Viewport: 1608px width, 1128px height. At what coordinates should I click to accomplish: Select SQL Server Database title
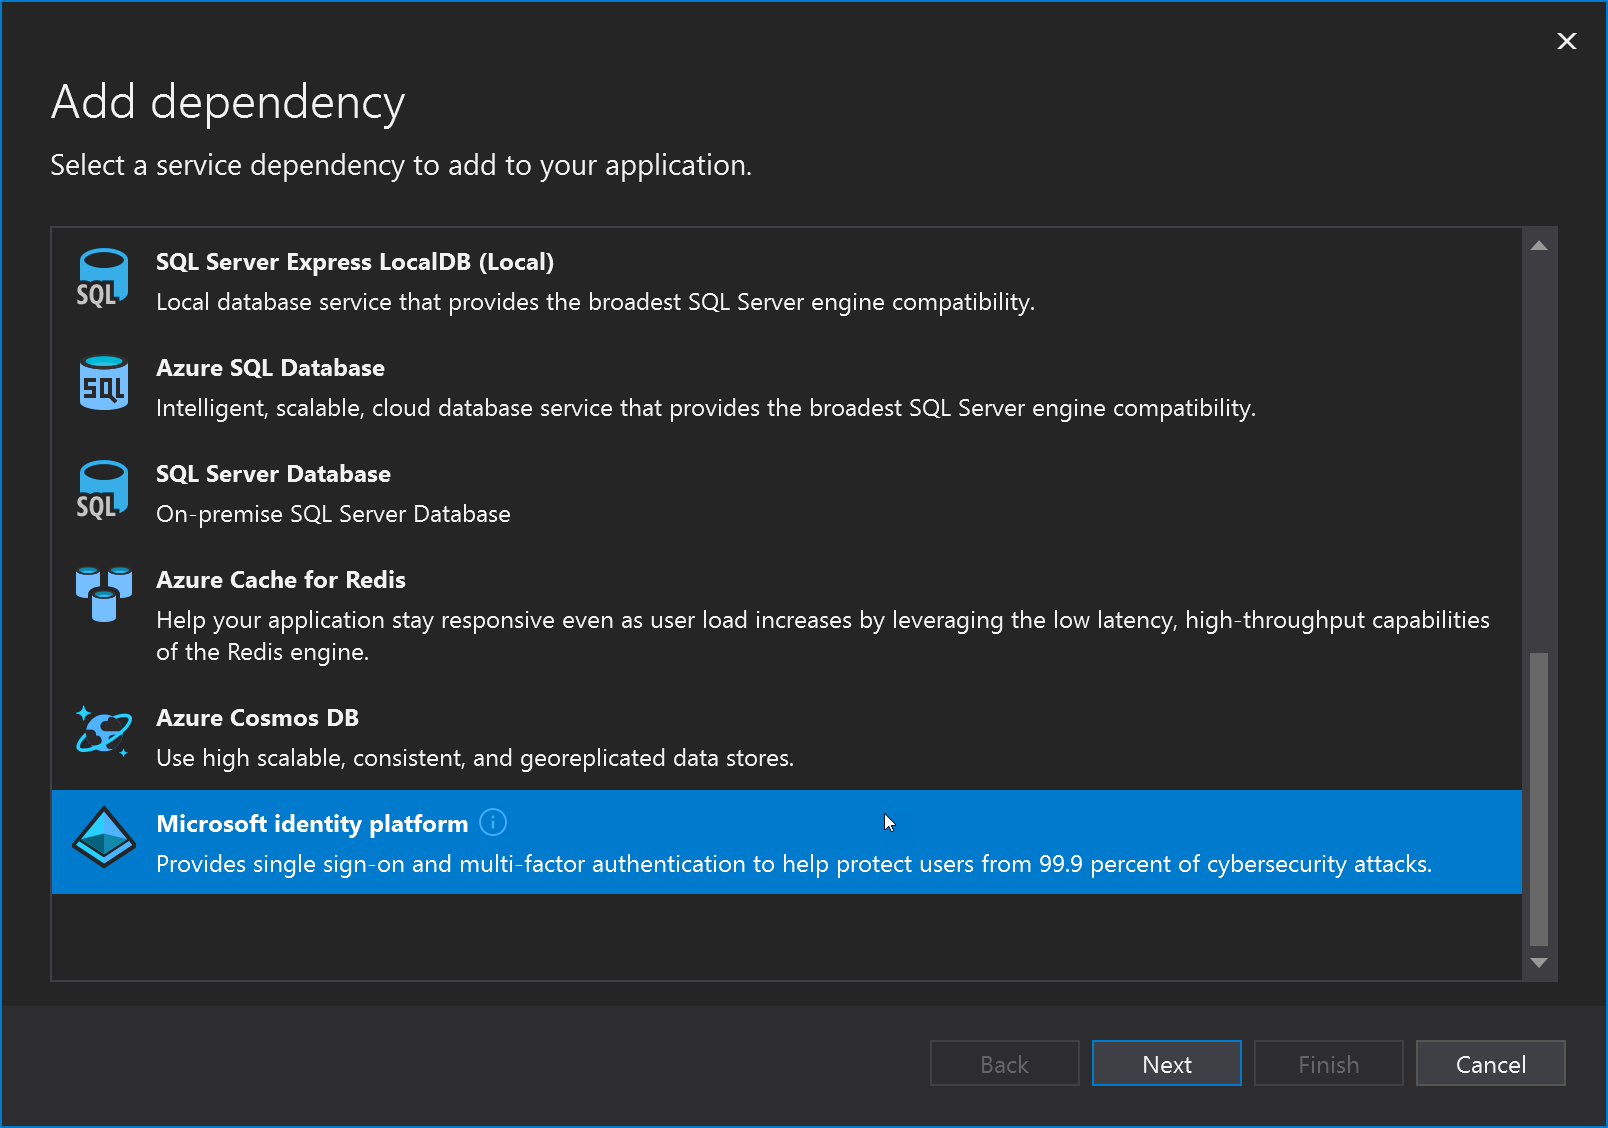[x=273, y=474]
